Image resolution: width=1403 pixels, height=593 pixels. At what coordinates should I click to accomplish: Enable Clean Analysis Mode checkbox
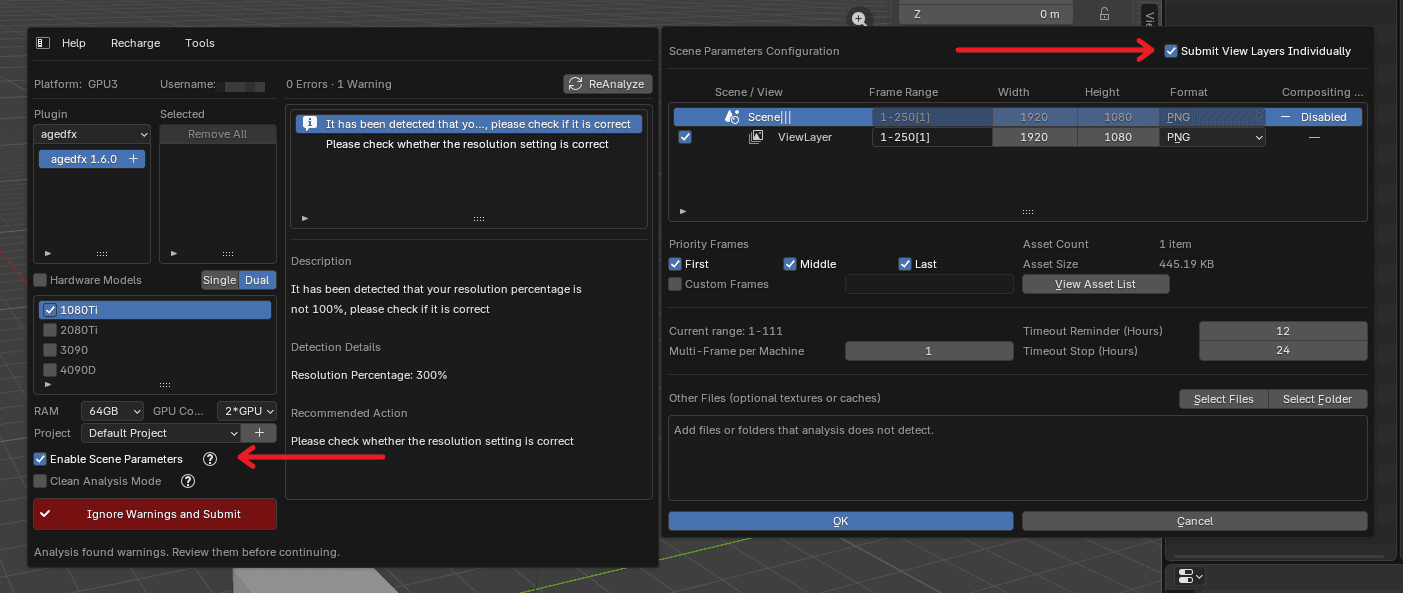pos(40,481)
